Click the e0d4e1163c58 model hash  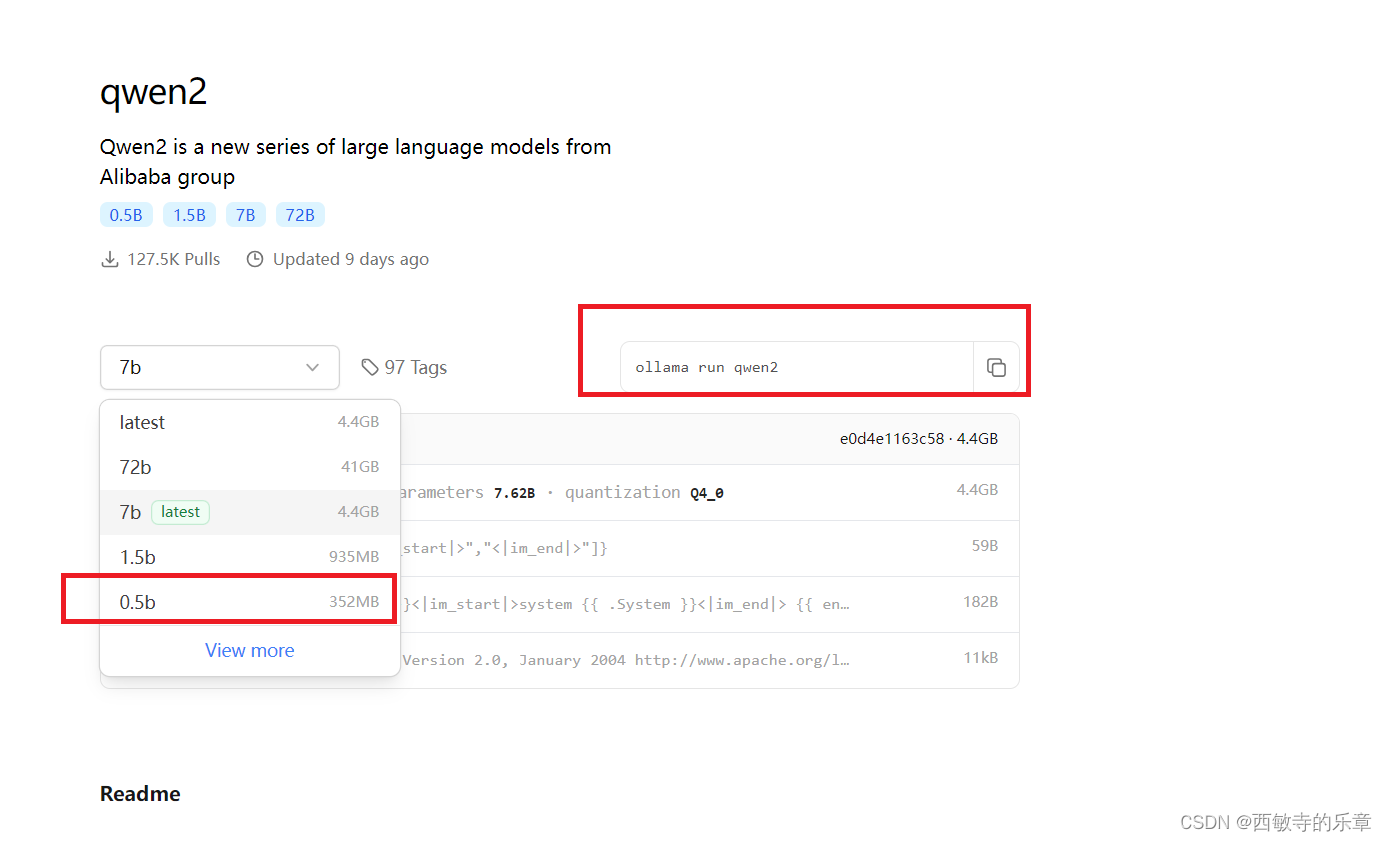[x=892, y=438]
